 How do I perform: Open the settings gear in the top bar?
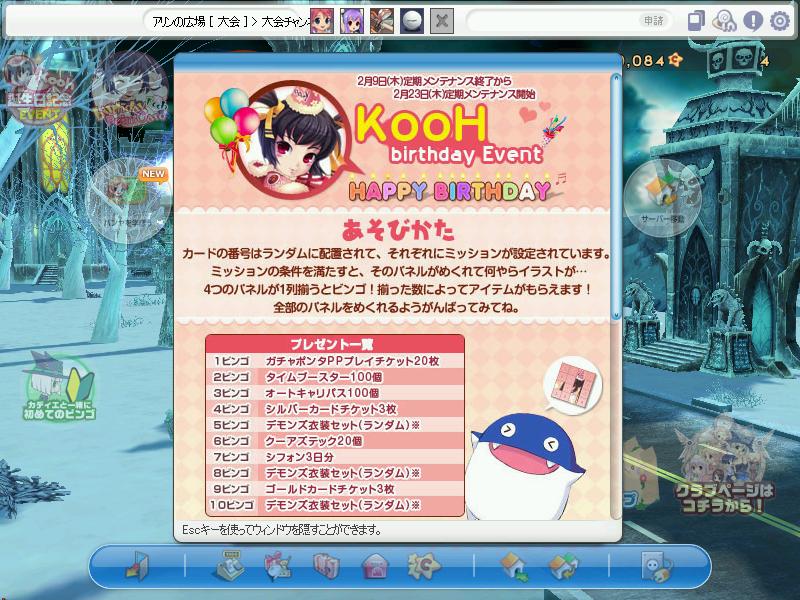click(x=779, y=21)
